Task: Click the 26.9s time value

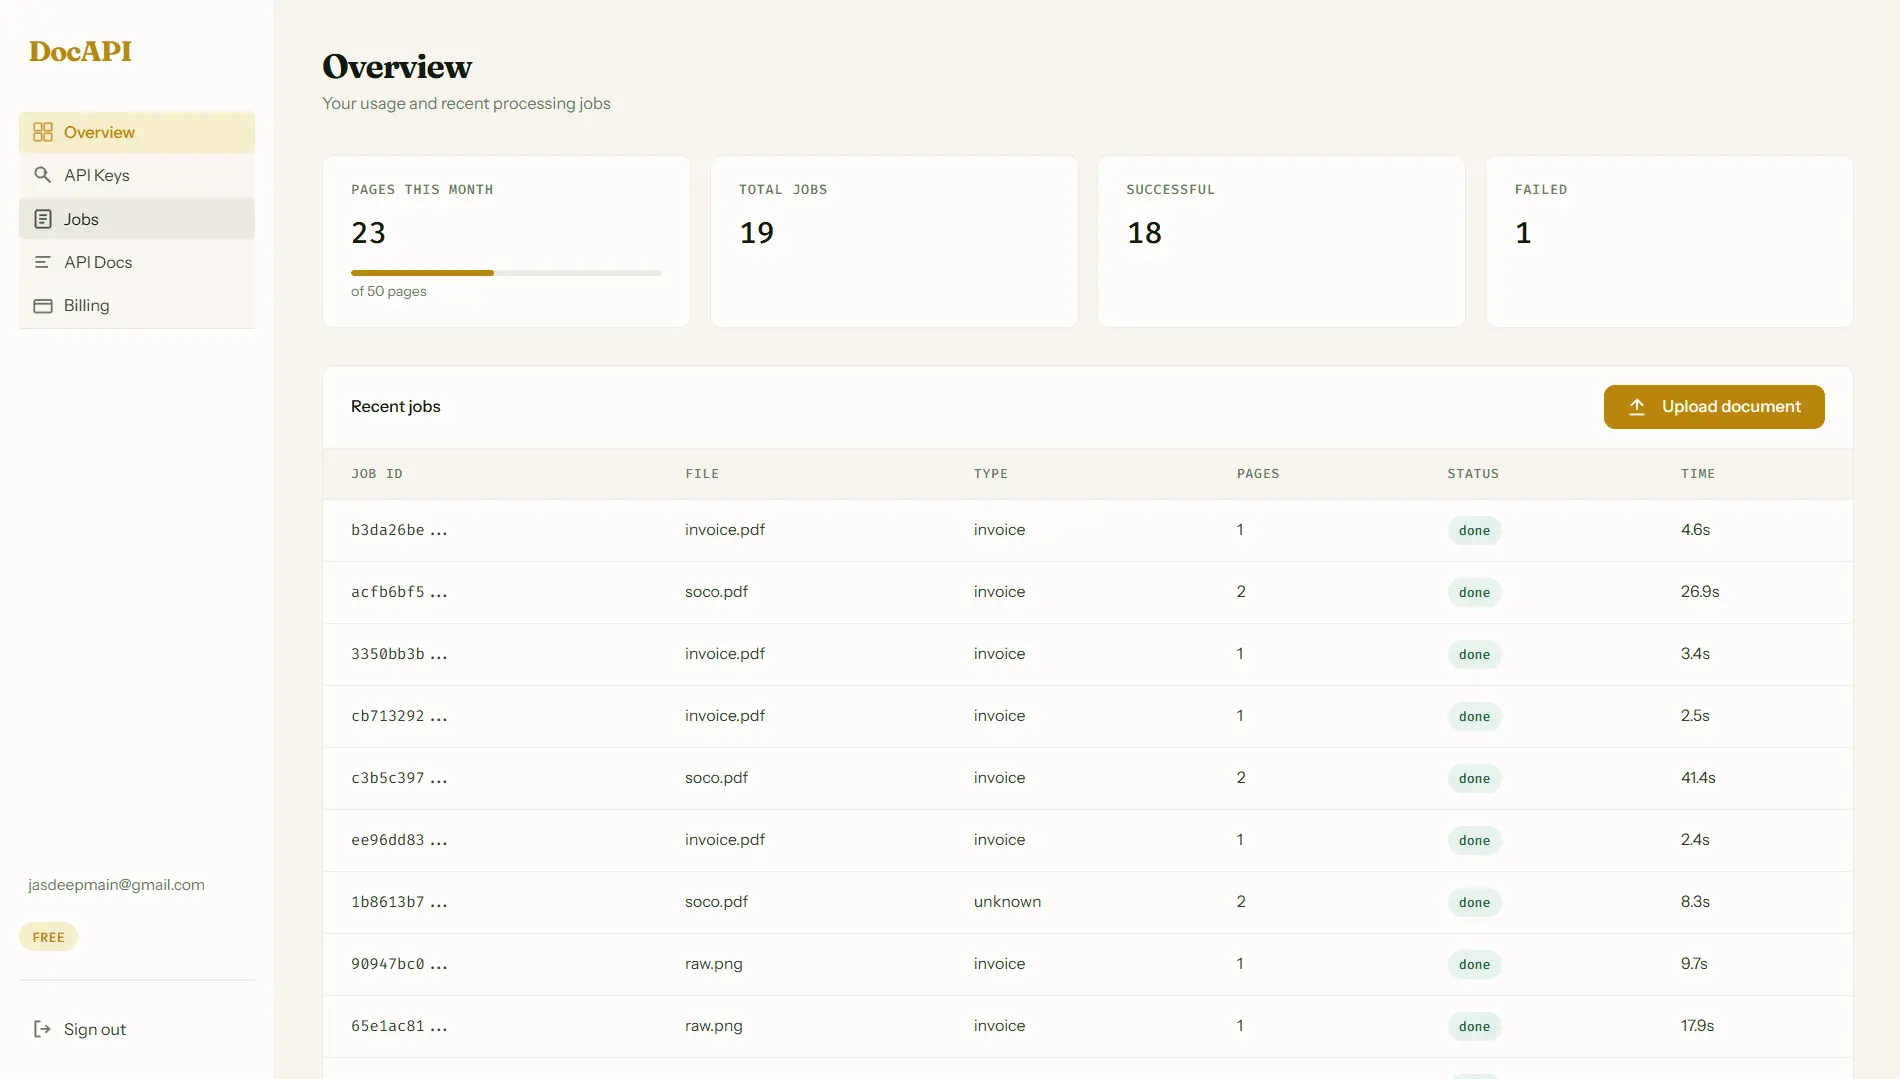Action: pos(1700,592)
